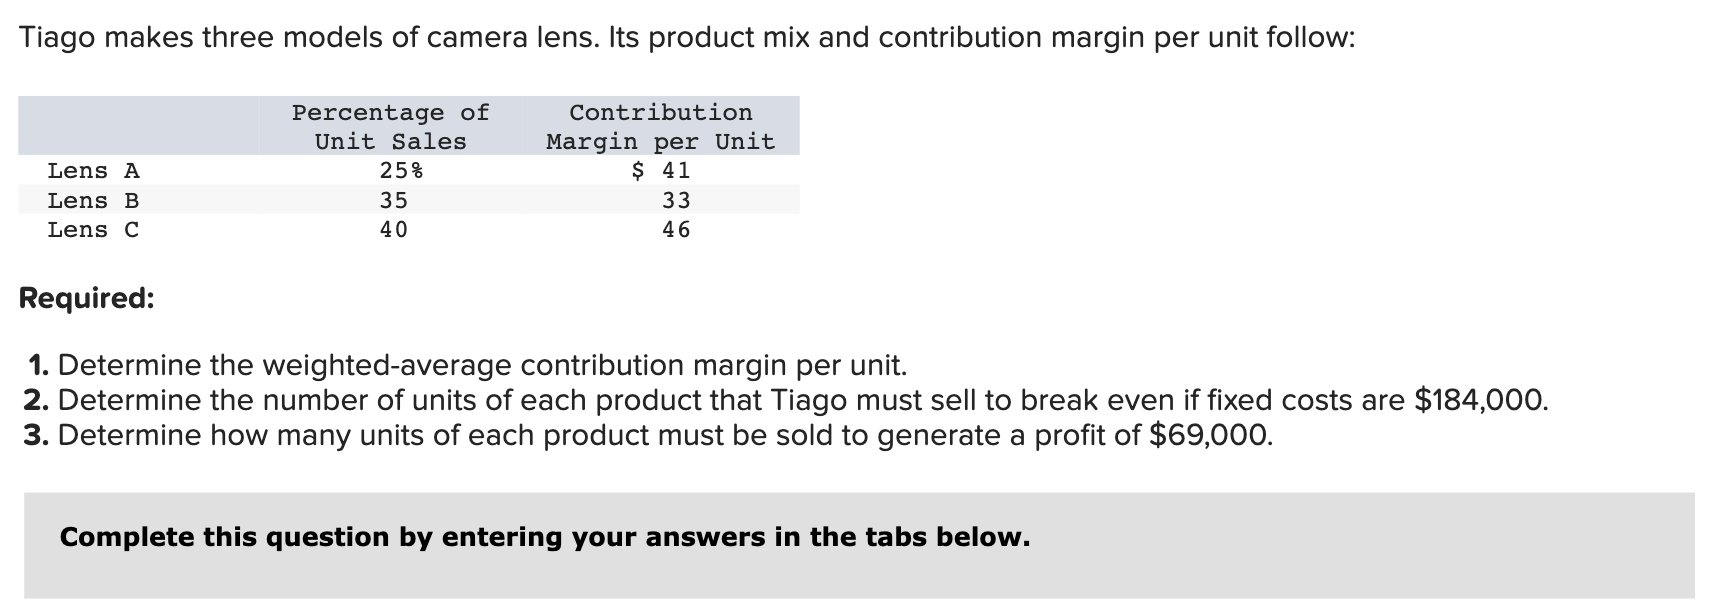Viewport: 1724px width, 608px height.
Task: Select the 40 percentage cell for Lens C
Action: pyautogui.click(x=394, y=230)
